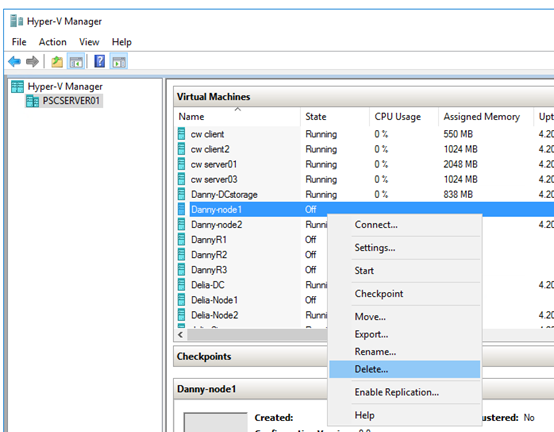Open the View menu
The width and height of the screenshot is (554, 432).
click(x=89, y=42)
